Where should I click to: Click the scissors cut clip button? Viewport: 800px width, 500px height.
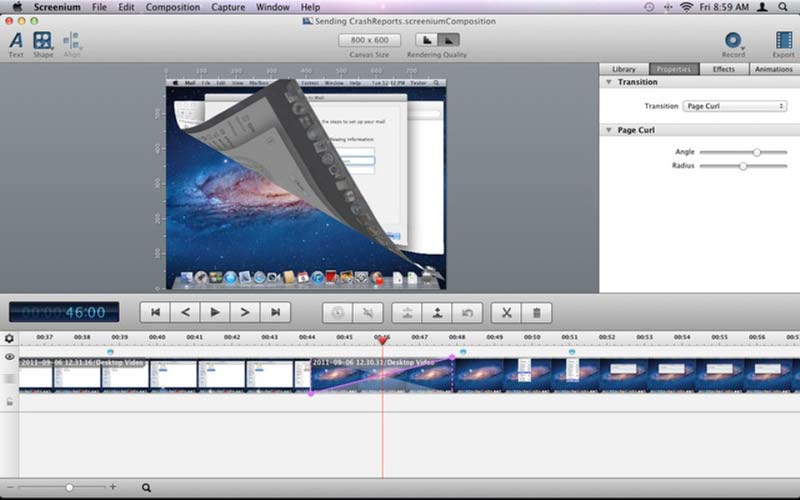coord(506,312)
